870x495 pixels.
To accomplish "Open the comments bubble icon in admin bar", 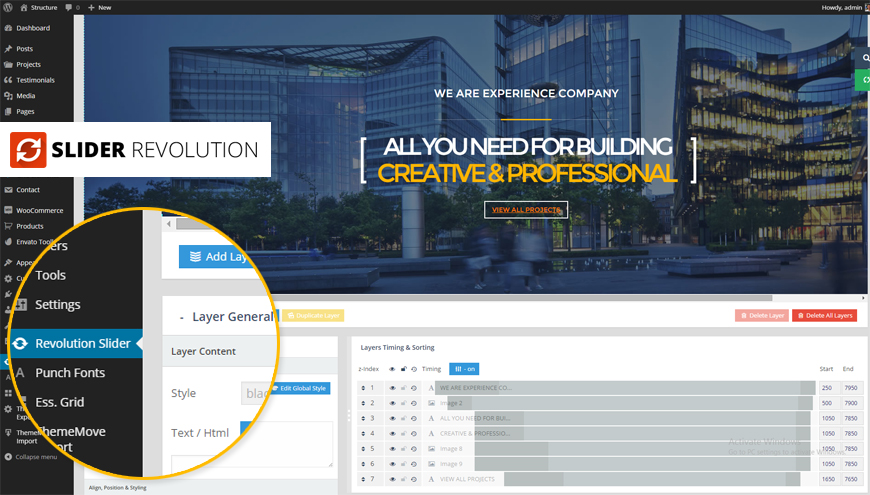I will coord(68,7).
